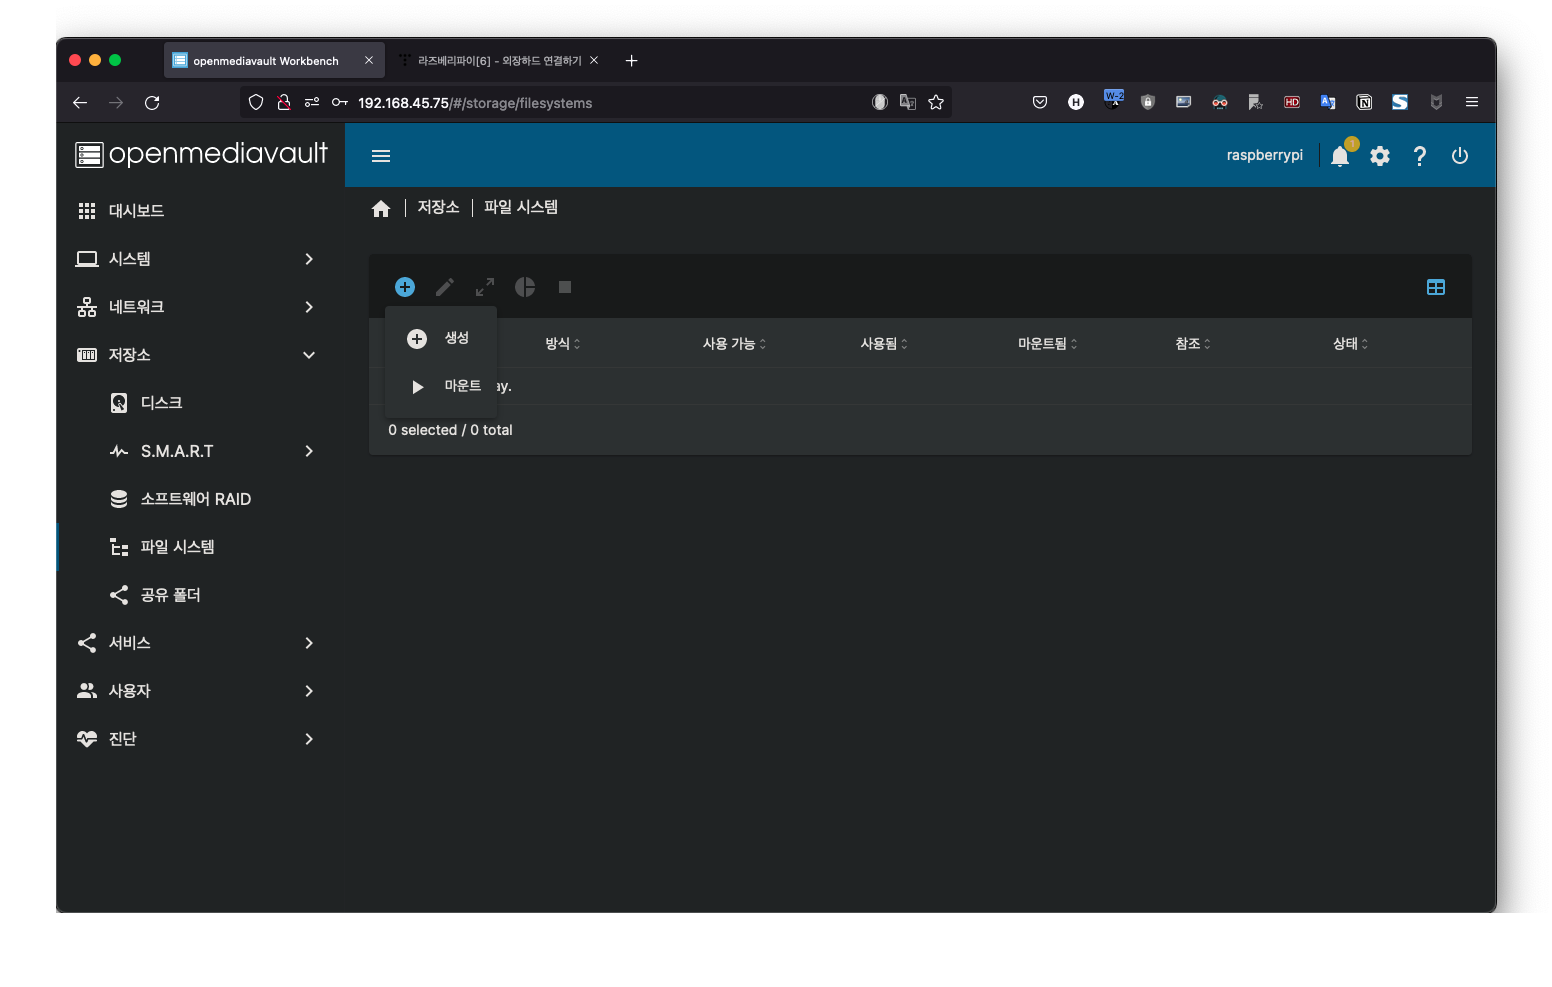
Task: Open the settings gear in header
Action: pos(1380,155)
